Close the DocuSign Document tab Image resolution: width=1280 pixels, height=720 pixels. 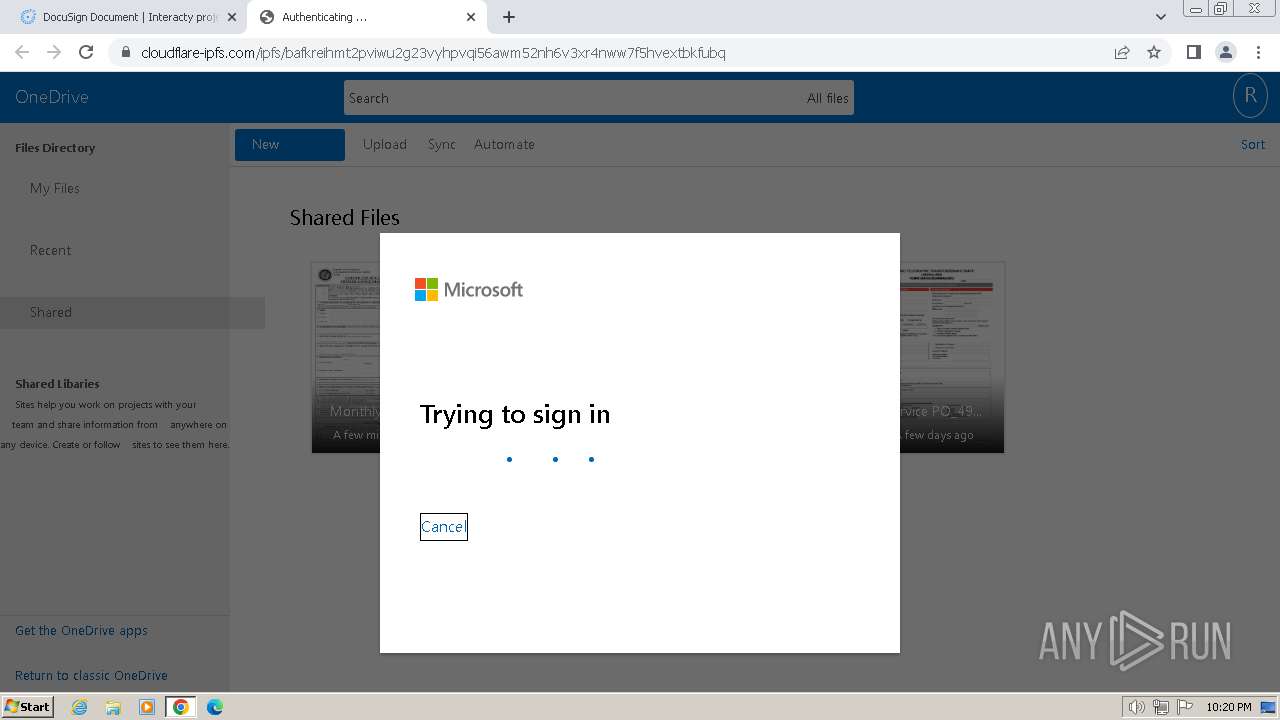[232, 17]
